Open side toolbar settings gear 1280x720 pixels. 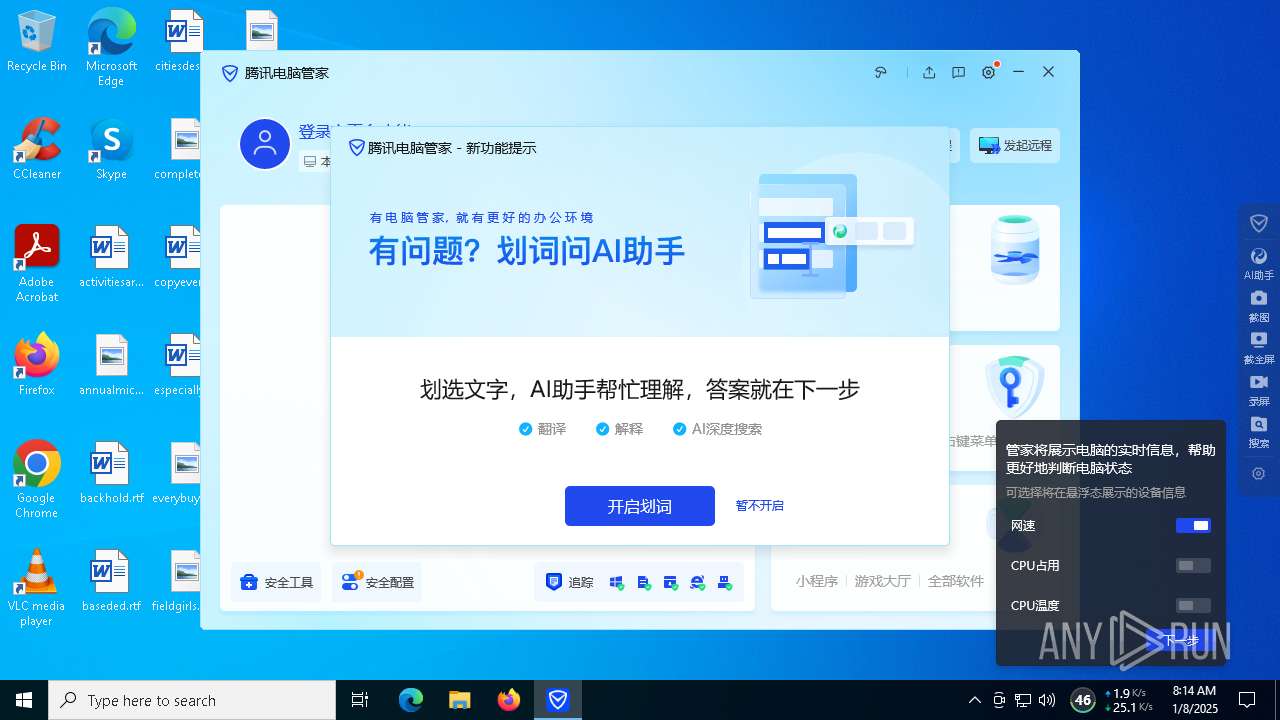(1259, 474)
